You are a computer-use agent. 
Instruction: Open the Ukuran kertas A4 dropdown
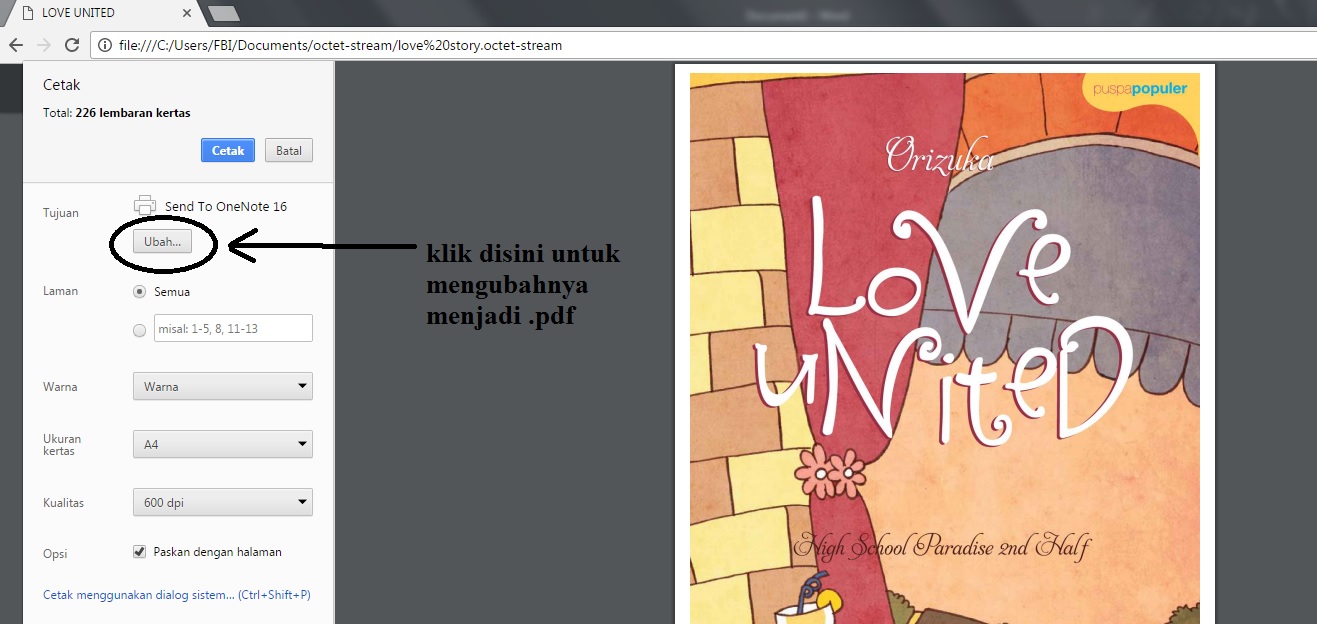[x=223, y=444]
